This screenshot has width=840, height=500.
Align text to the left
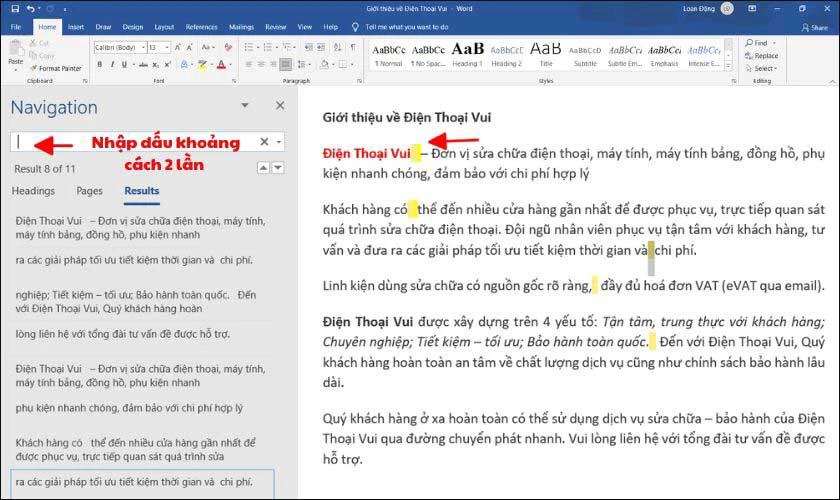[x=249, y=64]
